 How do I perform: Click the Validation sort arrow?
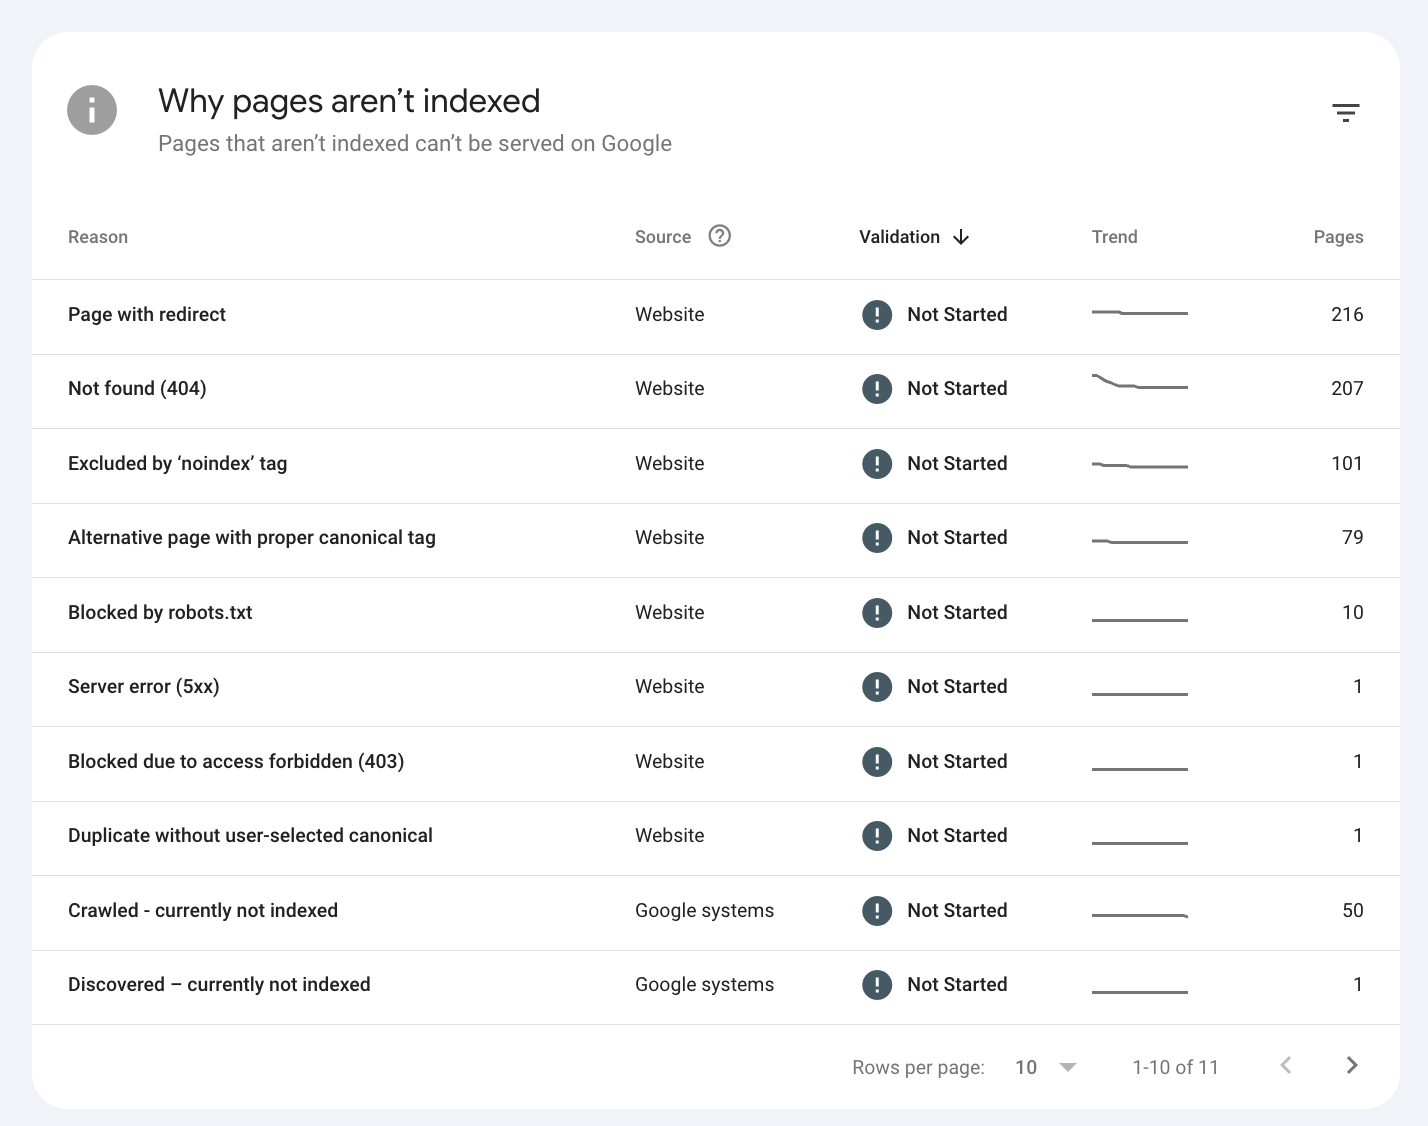(x=961, y=237)
